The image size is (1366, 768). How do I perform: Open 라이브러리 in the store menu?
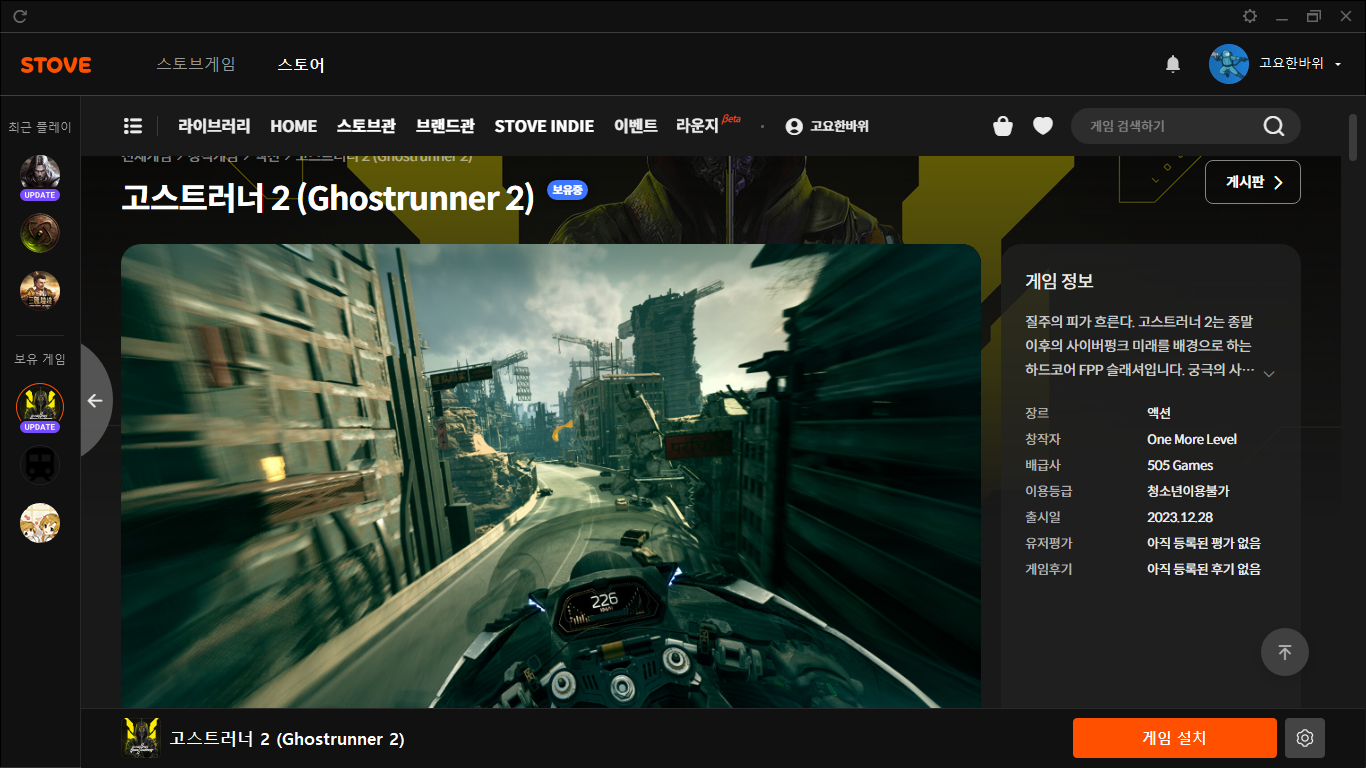coord(214,126)
